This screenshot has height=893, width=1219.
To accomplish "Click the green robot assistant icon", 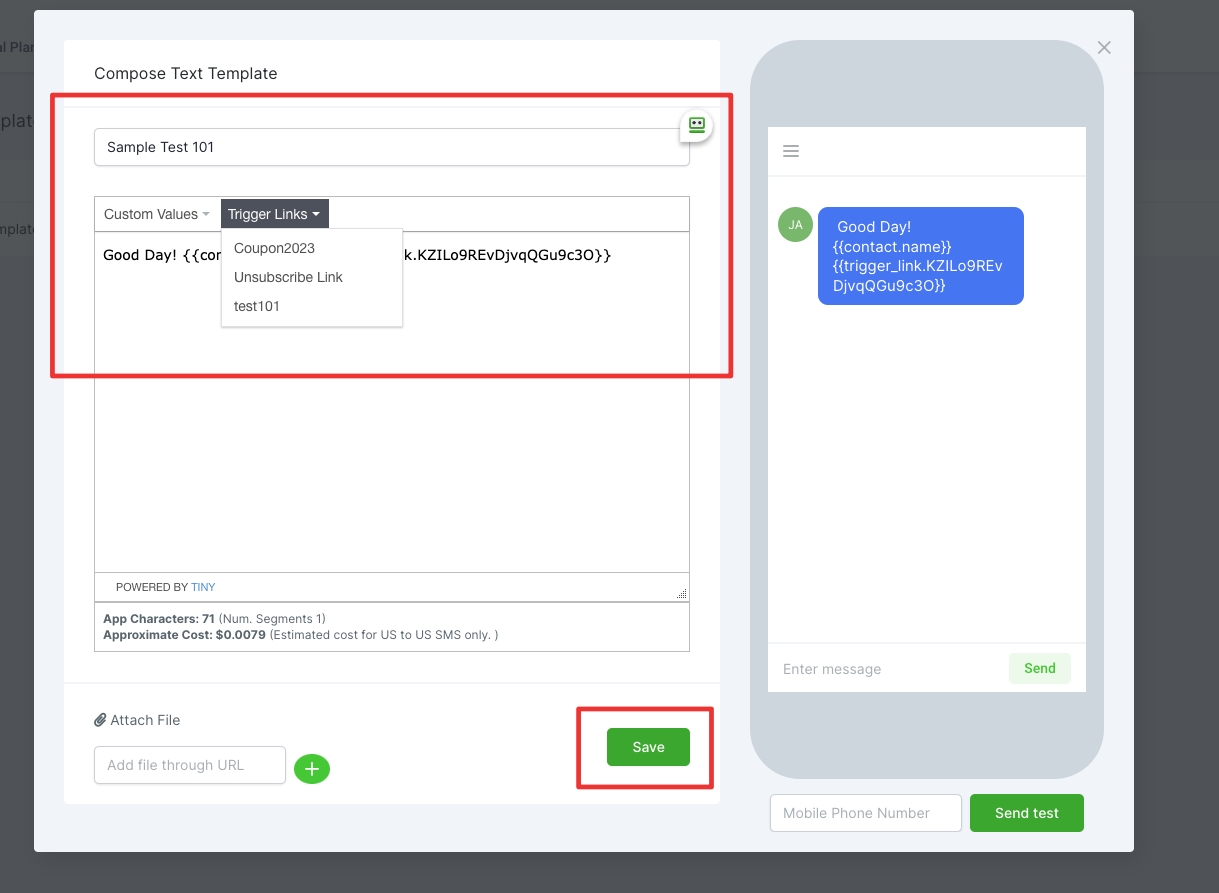I will coord(697,125).
